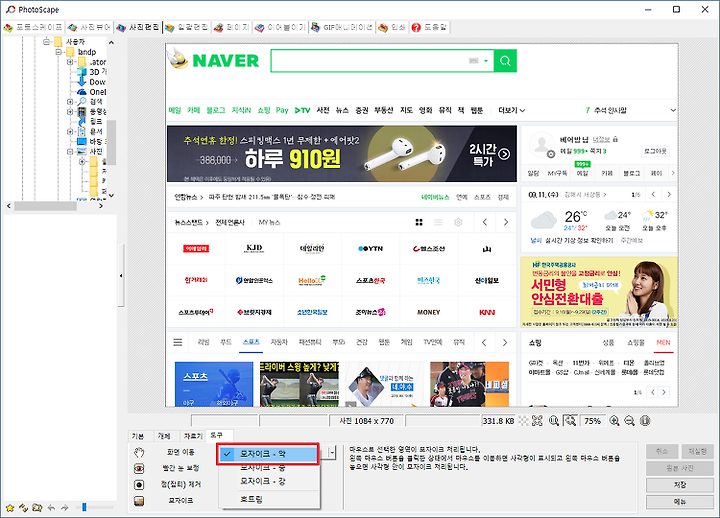This screenshot has width=720, height=518.
Task: Click the fit-to-screen icon in status bar
Action: [537, 421]
